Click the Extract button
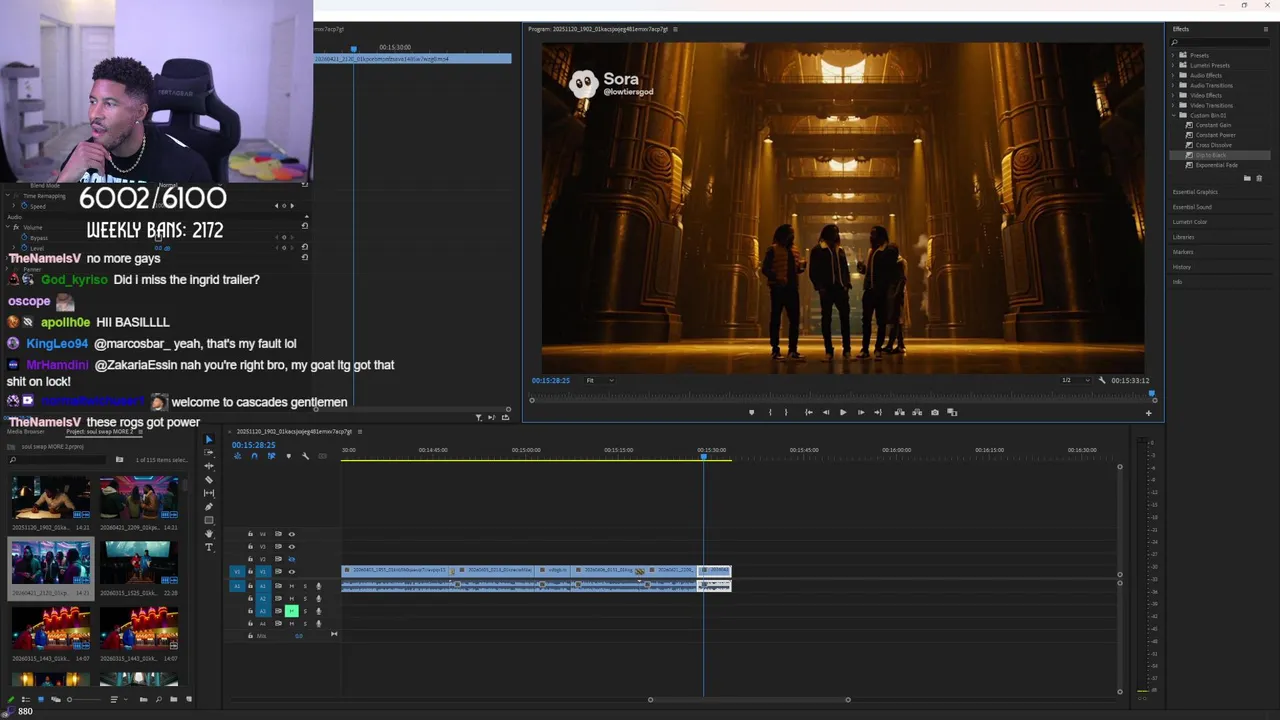The width and height of the screenshot is (1280, 720). (917, 412)
